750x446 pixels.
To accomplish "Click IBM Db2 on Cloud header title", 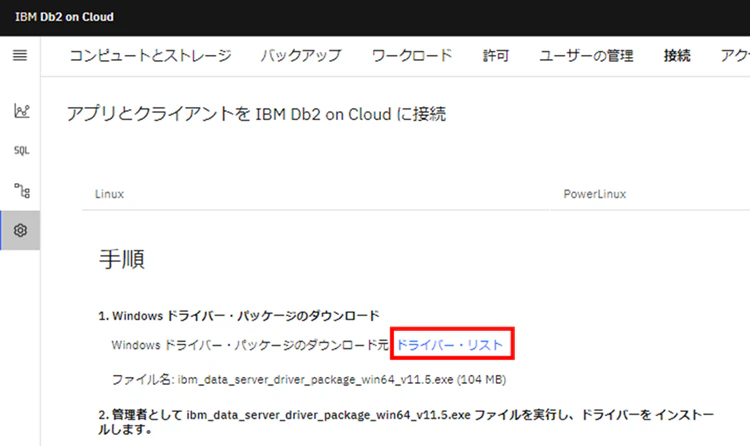I will click(x=65, y=17).
